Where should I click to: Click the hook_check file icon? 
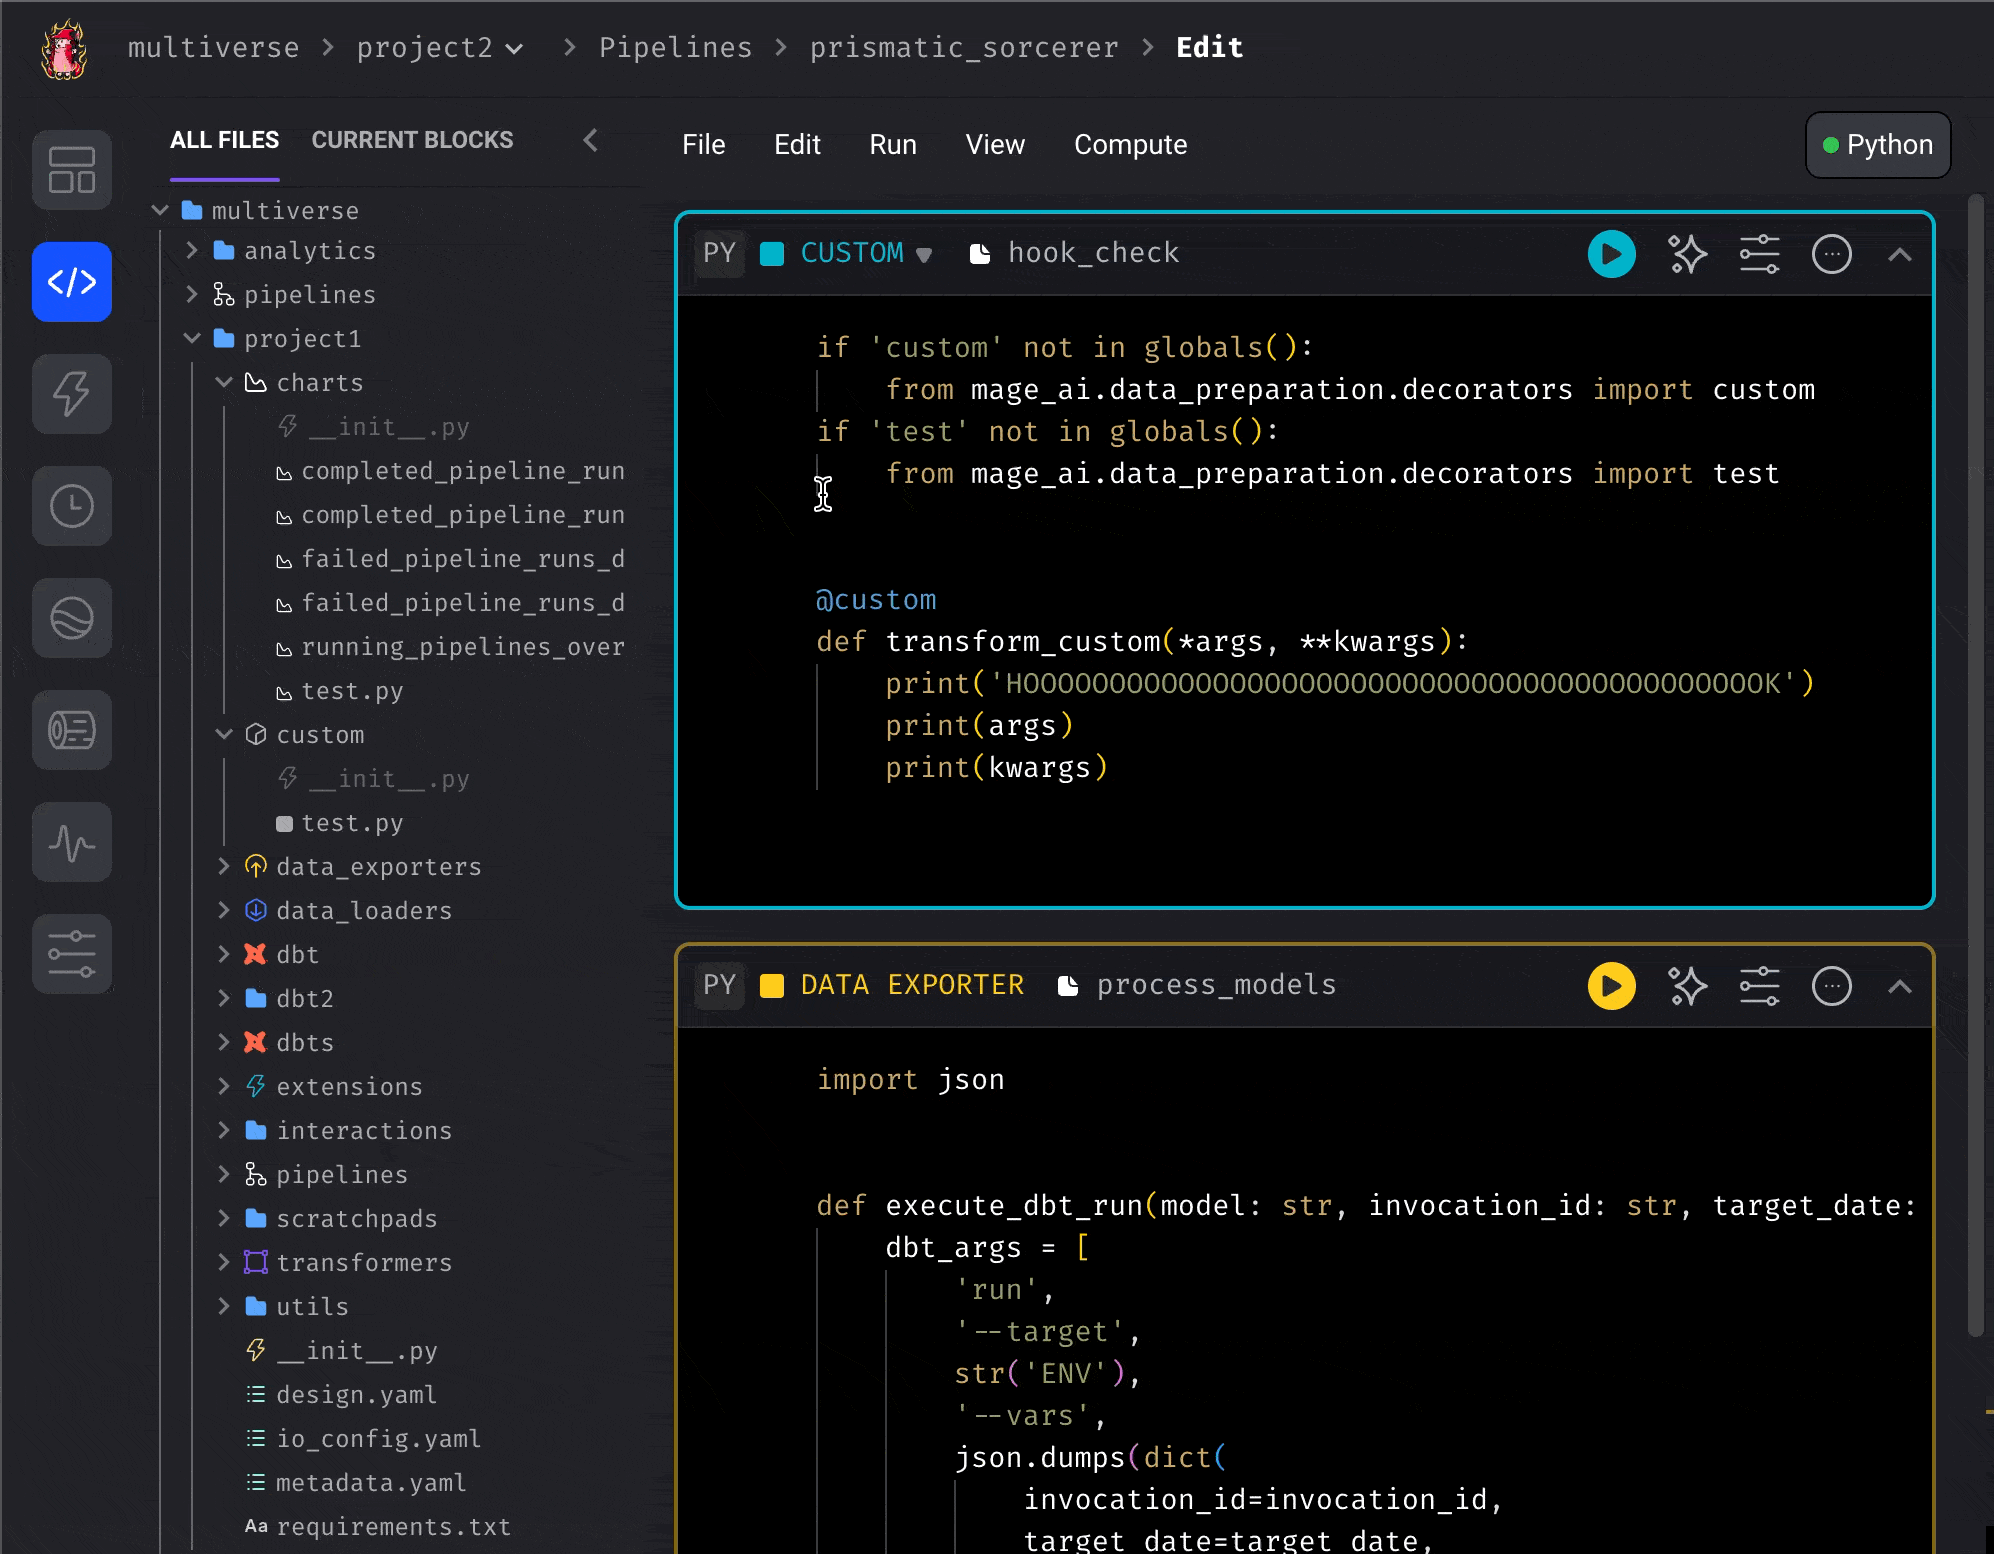coord(980,254)
